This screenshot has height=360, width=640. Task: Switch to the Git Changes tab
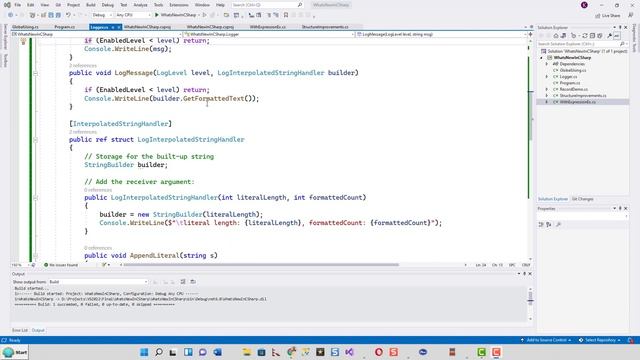click(x=582, y=199)
